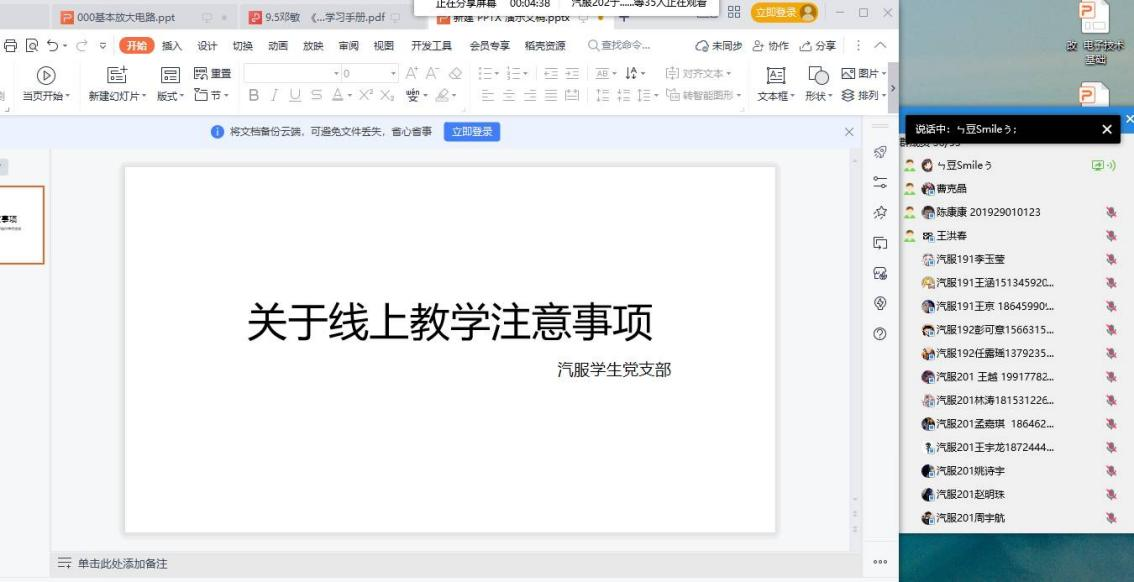Click the rocket icon in right sidebar

pyautogui.click(x=880, y=152)
